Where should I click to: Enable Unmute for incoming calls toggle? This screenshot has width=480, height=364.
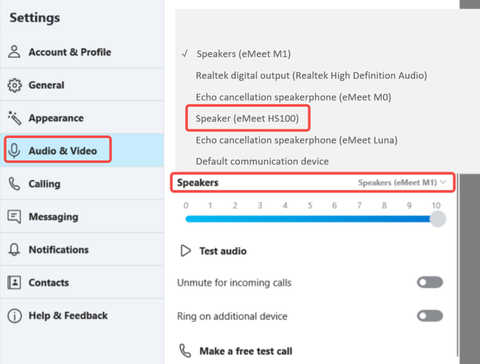click(430, 282)
